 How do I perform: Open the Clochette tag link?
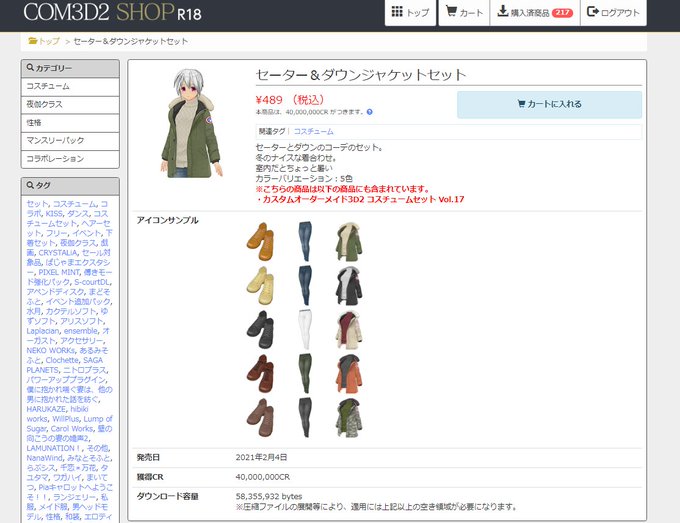pos(62,360)
